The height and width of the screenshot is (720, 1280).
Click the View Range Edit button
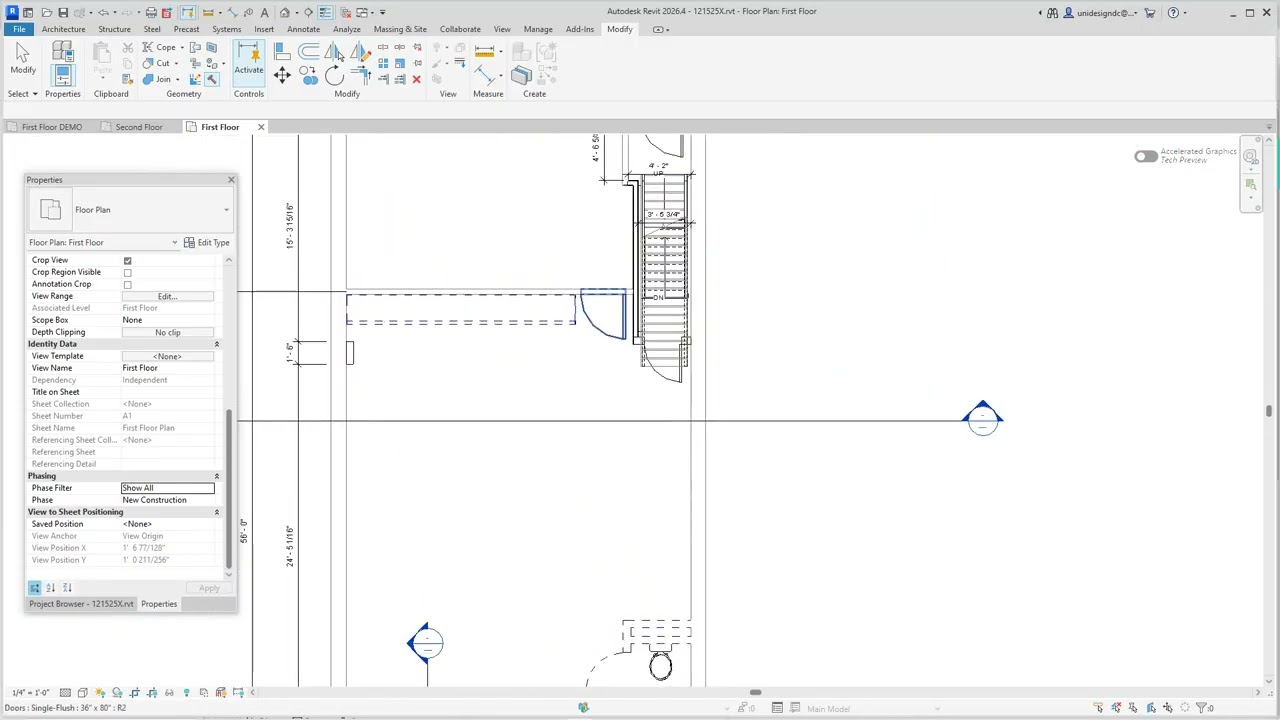[x=167, y=296]
